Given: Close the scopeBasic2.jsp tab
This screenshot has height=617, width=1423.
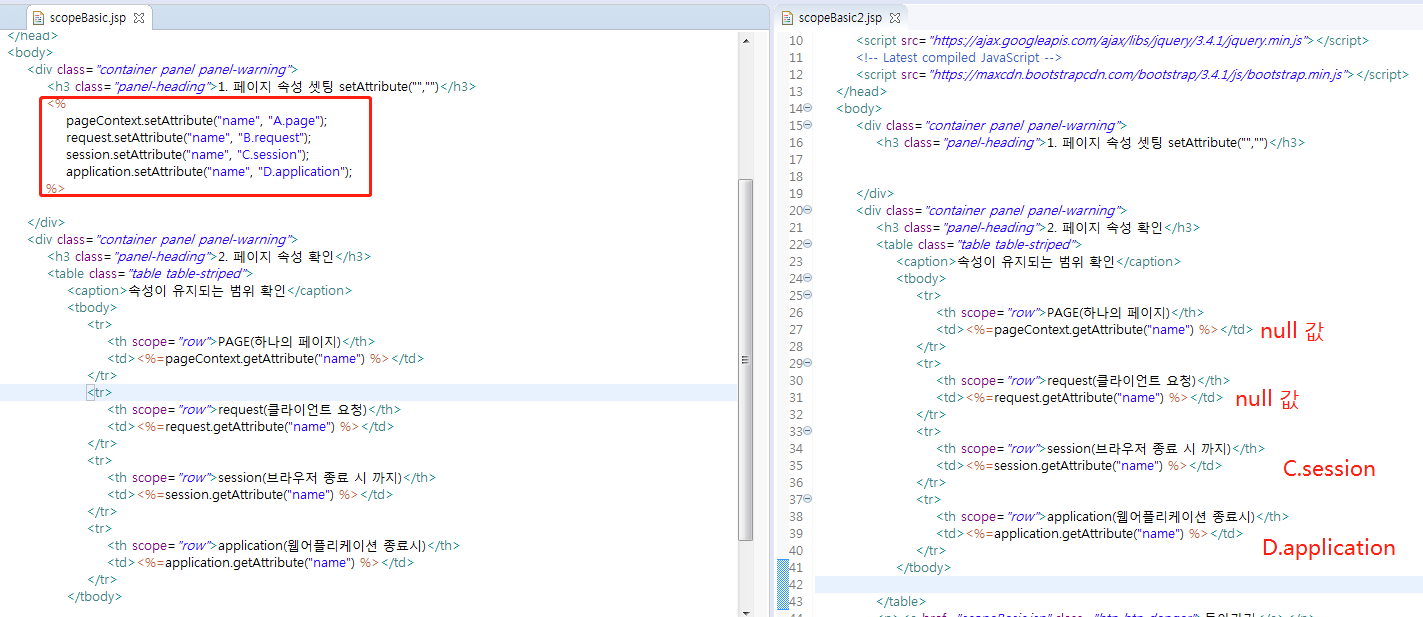Looking at the screenshot, I should (x=894, y=17).
